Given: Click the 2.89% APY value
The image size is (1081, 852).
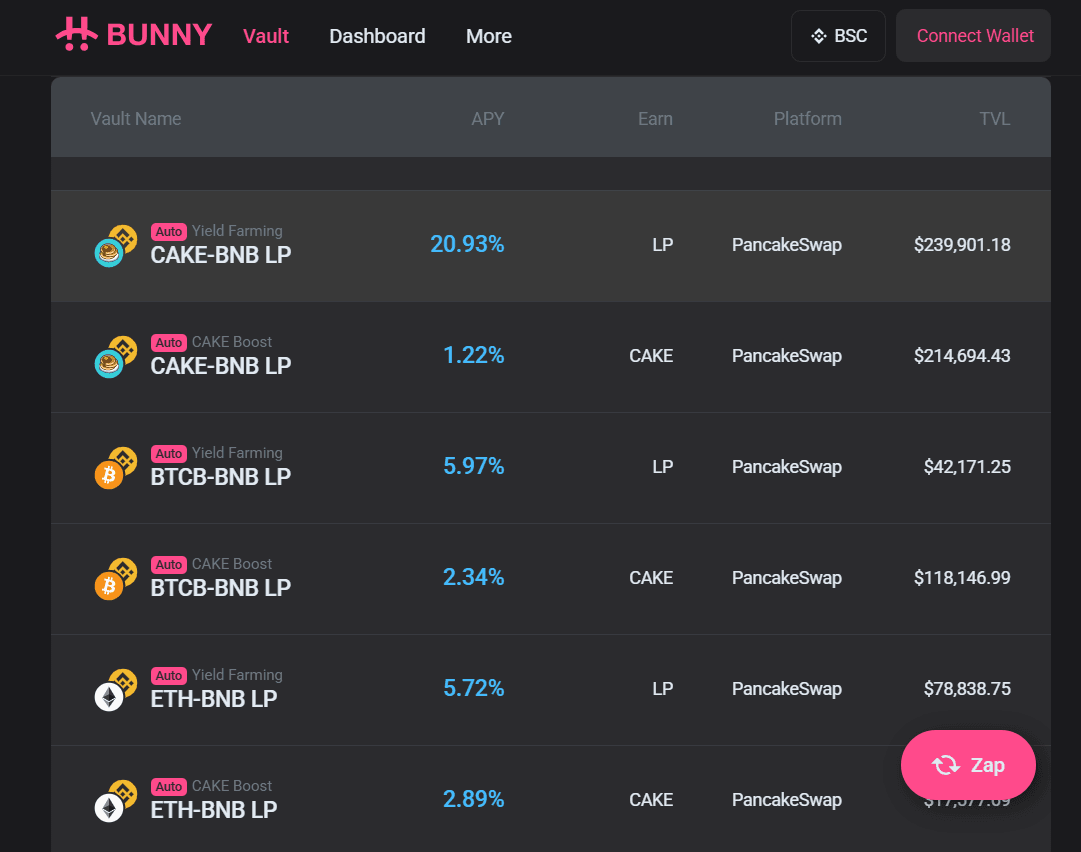Looking at the screenshot, I should click(474, 799).
